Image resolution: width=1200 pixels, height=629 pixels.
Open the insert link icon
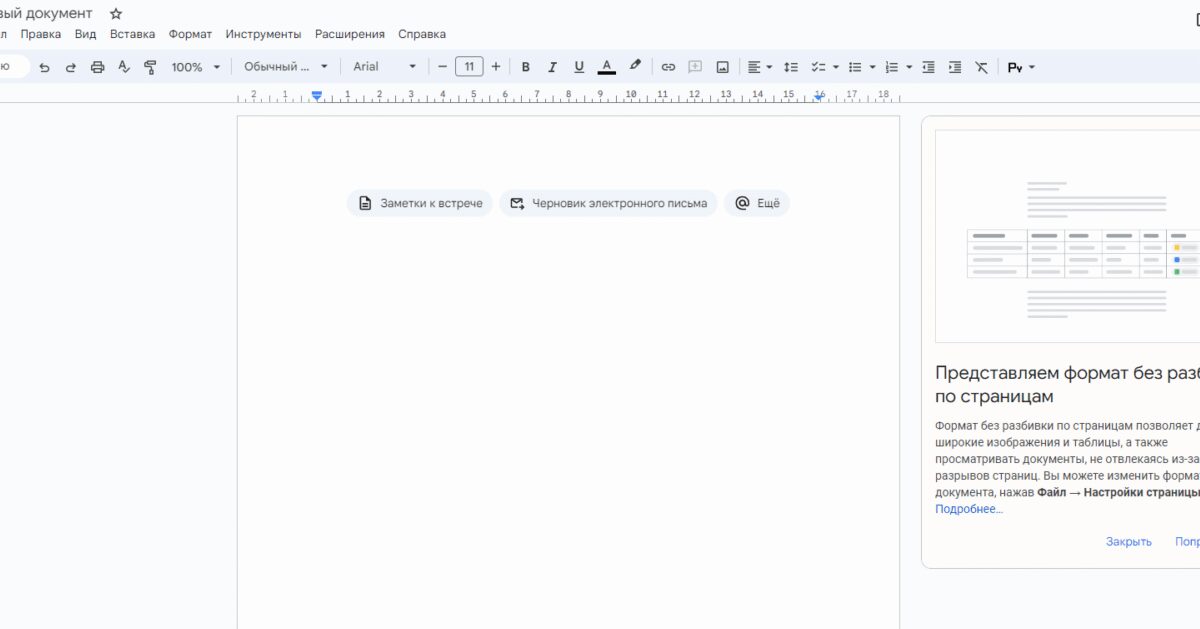[667, 66]
